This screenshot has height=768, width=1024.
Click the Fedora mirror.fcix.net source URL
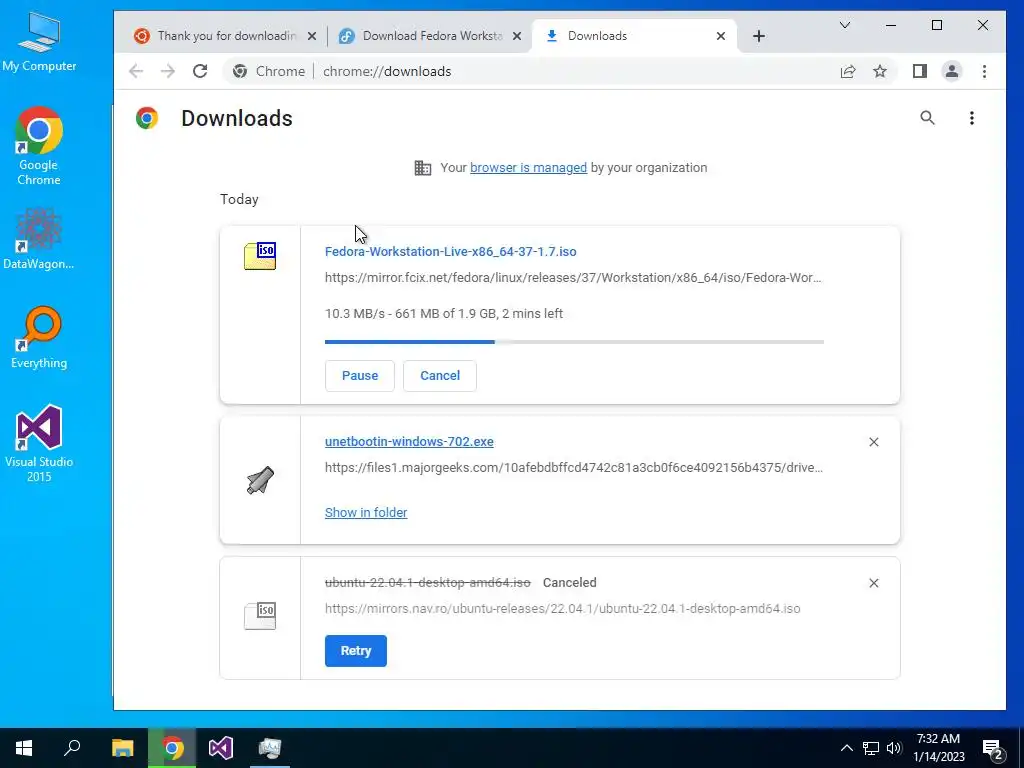[573, 278]
